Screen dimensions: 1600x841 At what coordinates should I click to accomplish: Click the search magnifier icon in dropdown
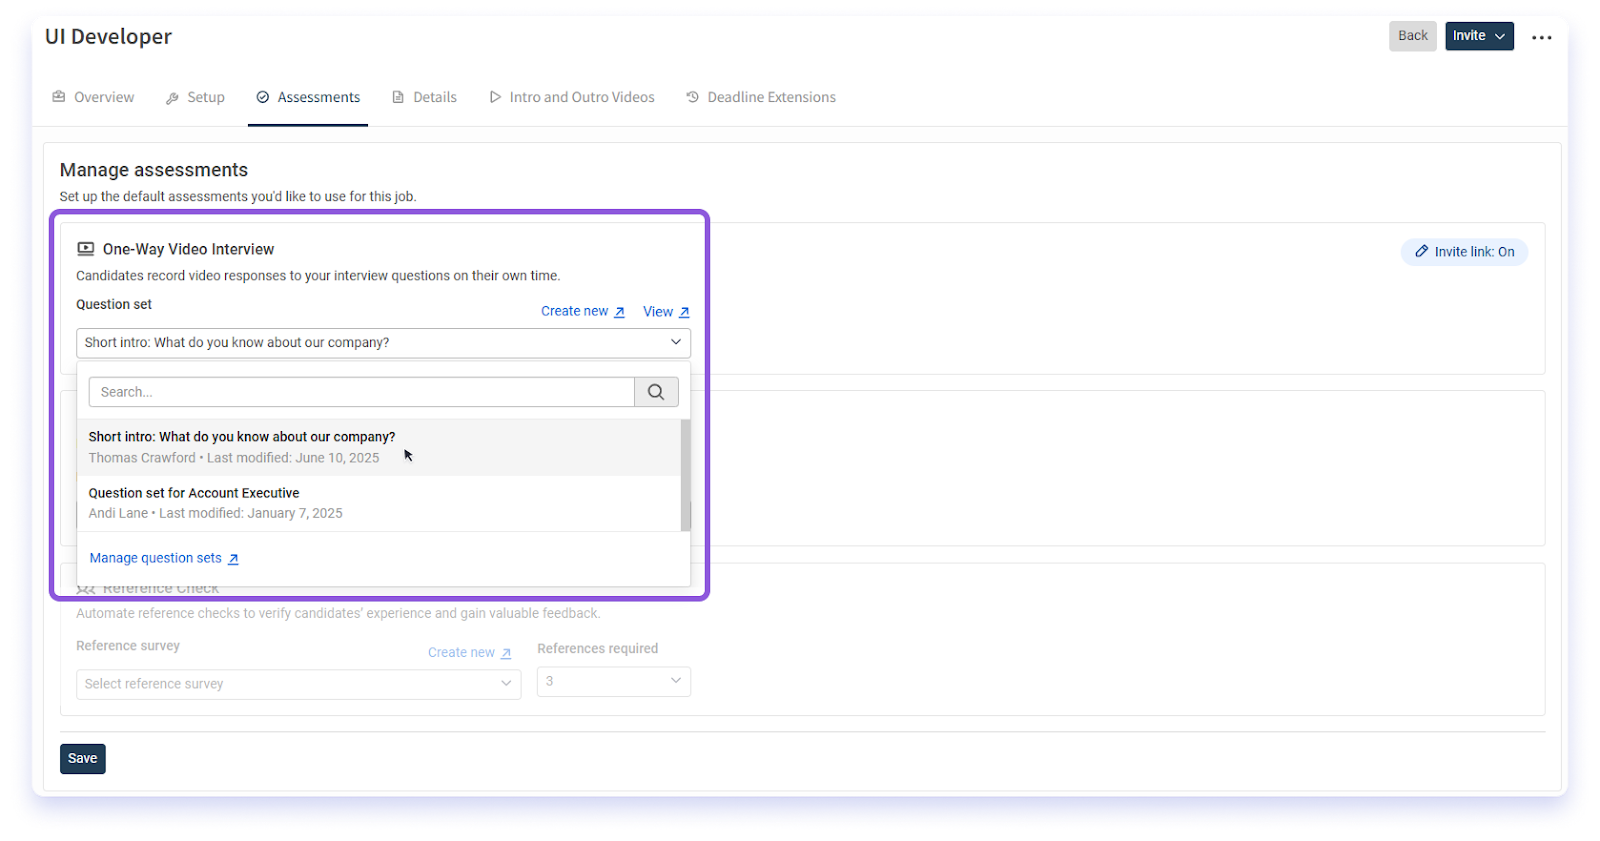pyautogui.click(x=656, y=392)
